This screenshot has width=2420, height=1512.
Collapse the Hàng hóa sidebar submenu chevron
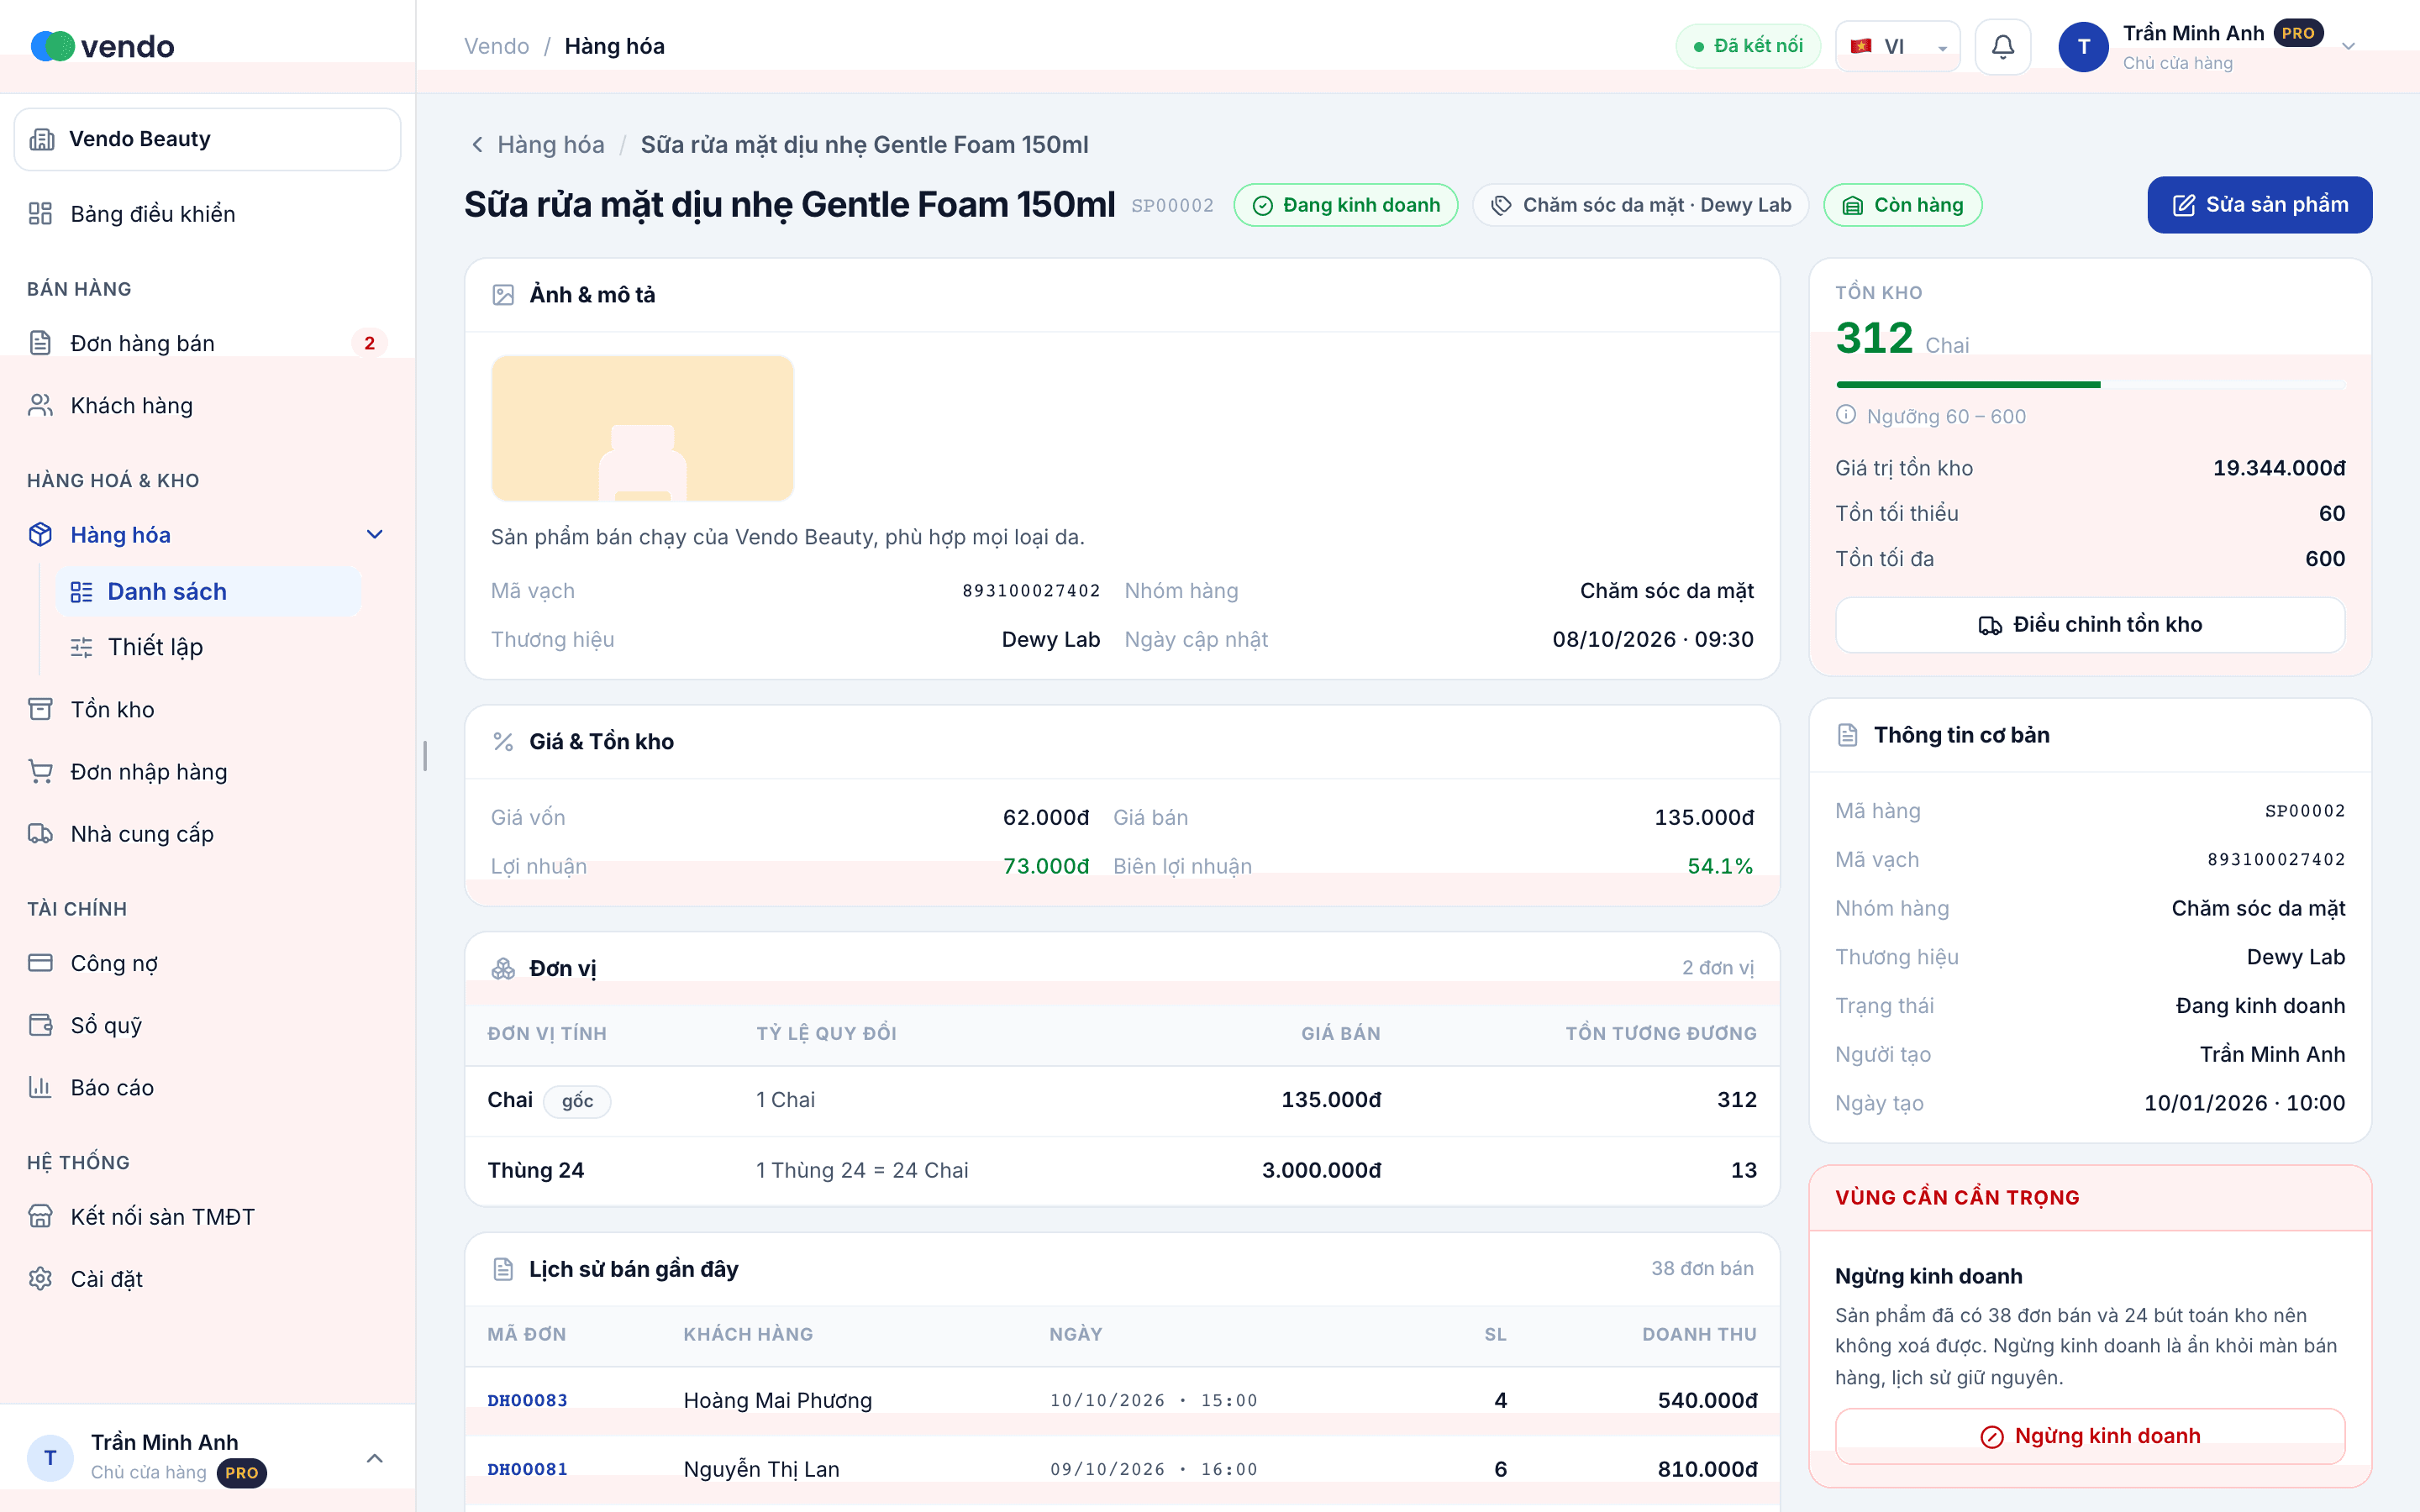pyautogui.click(x=375, y=534)
